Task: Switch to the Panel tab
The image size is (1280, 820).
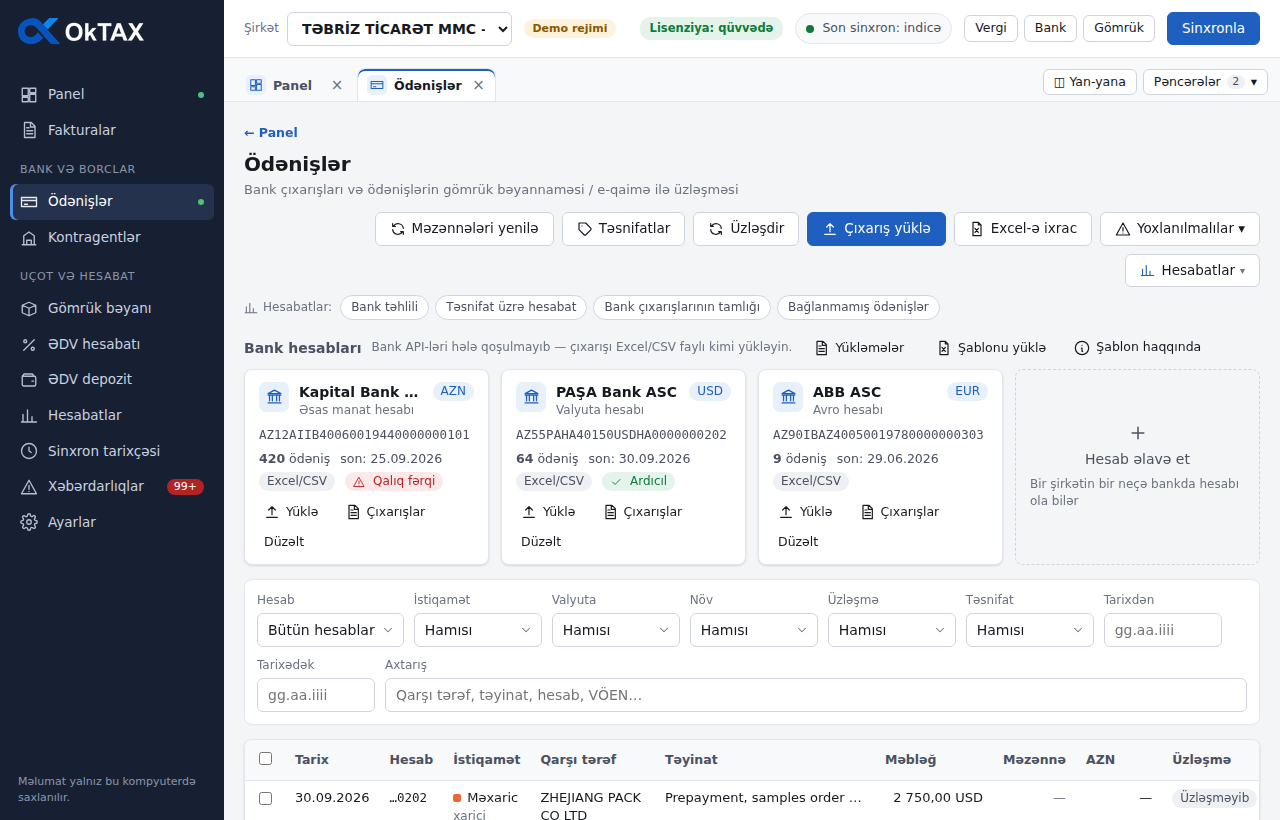Action: pos(292,85)
